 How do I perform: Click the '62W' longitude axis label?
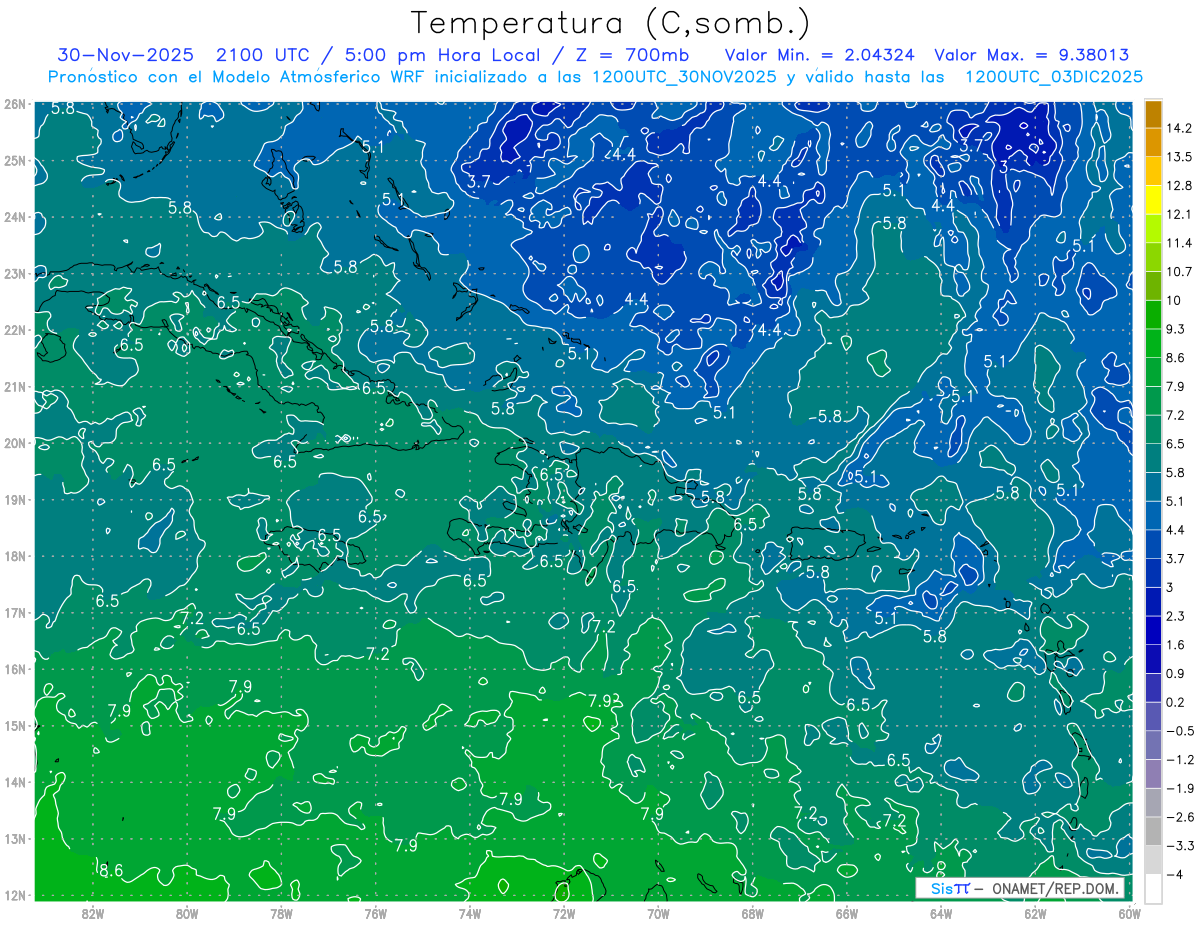pos(1035,913)
